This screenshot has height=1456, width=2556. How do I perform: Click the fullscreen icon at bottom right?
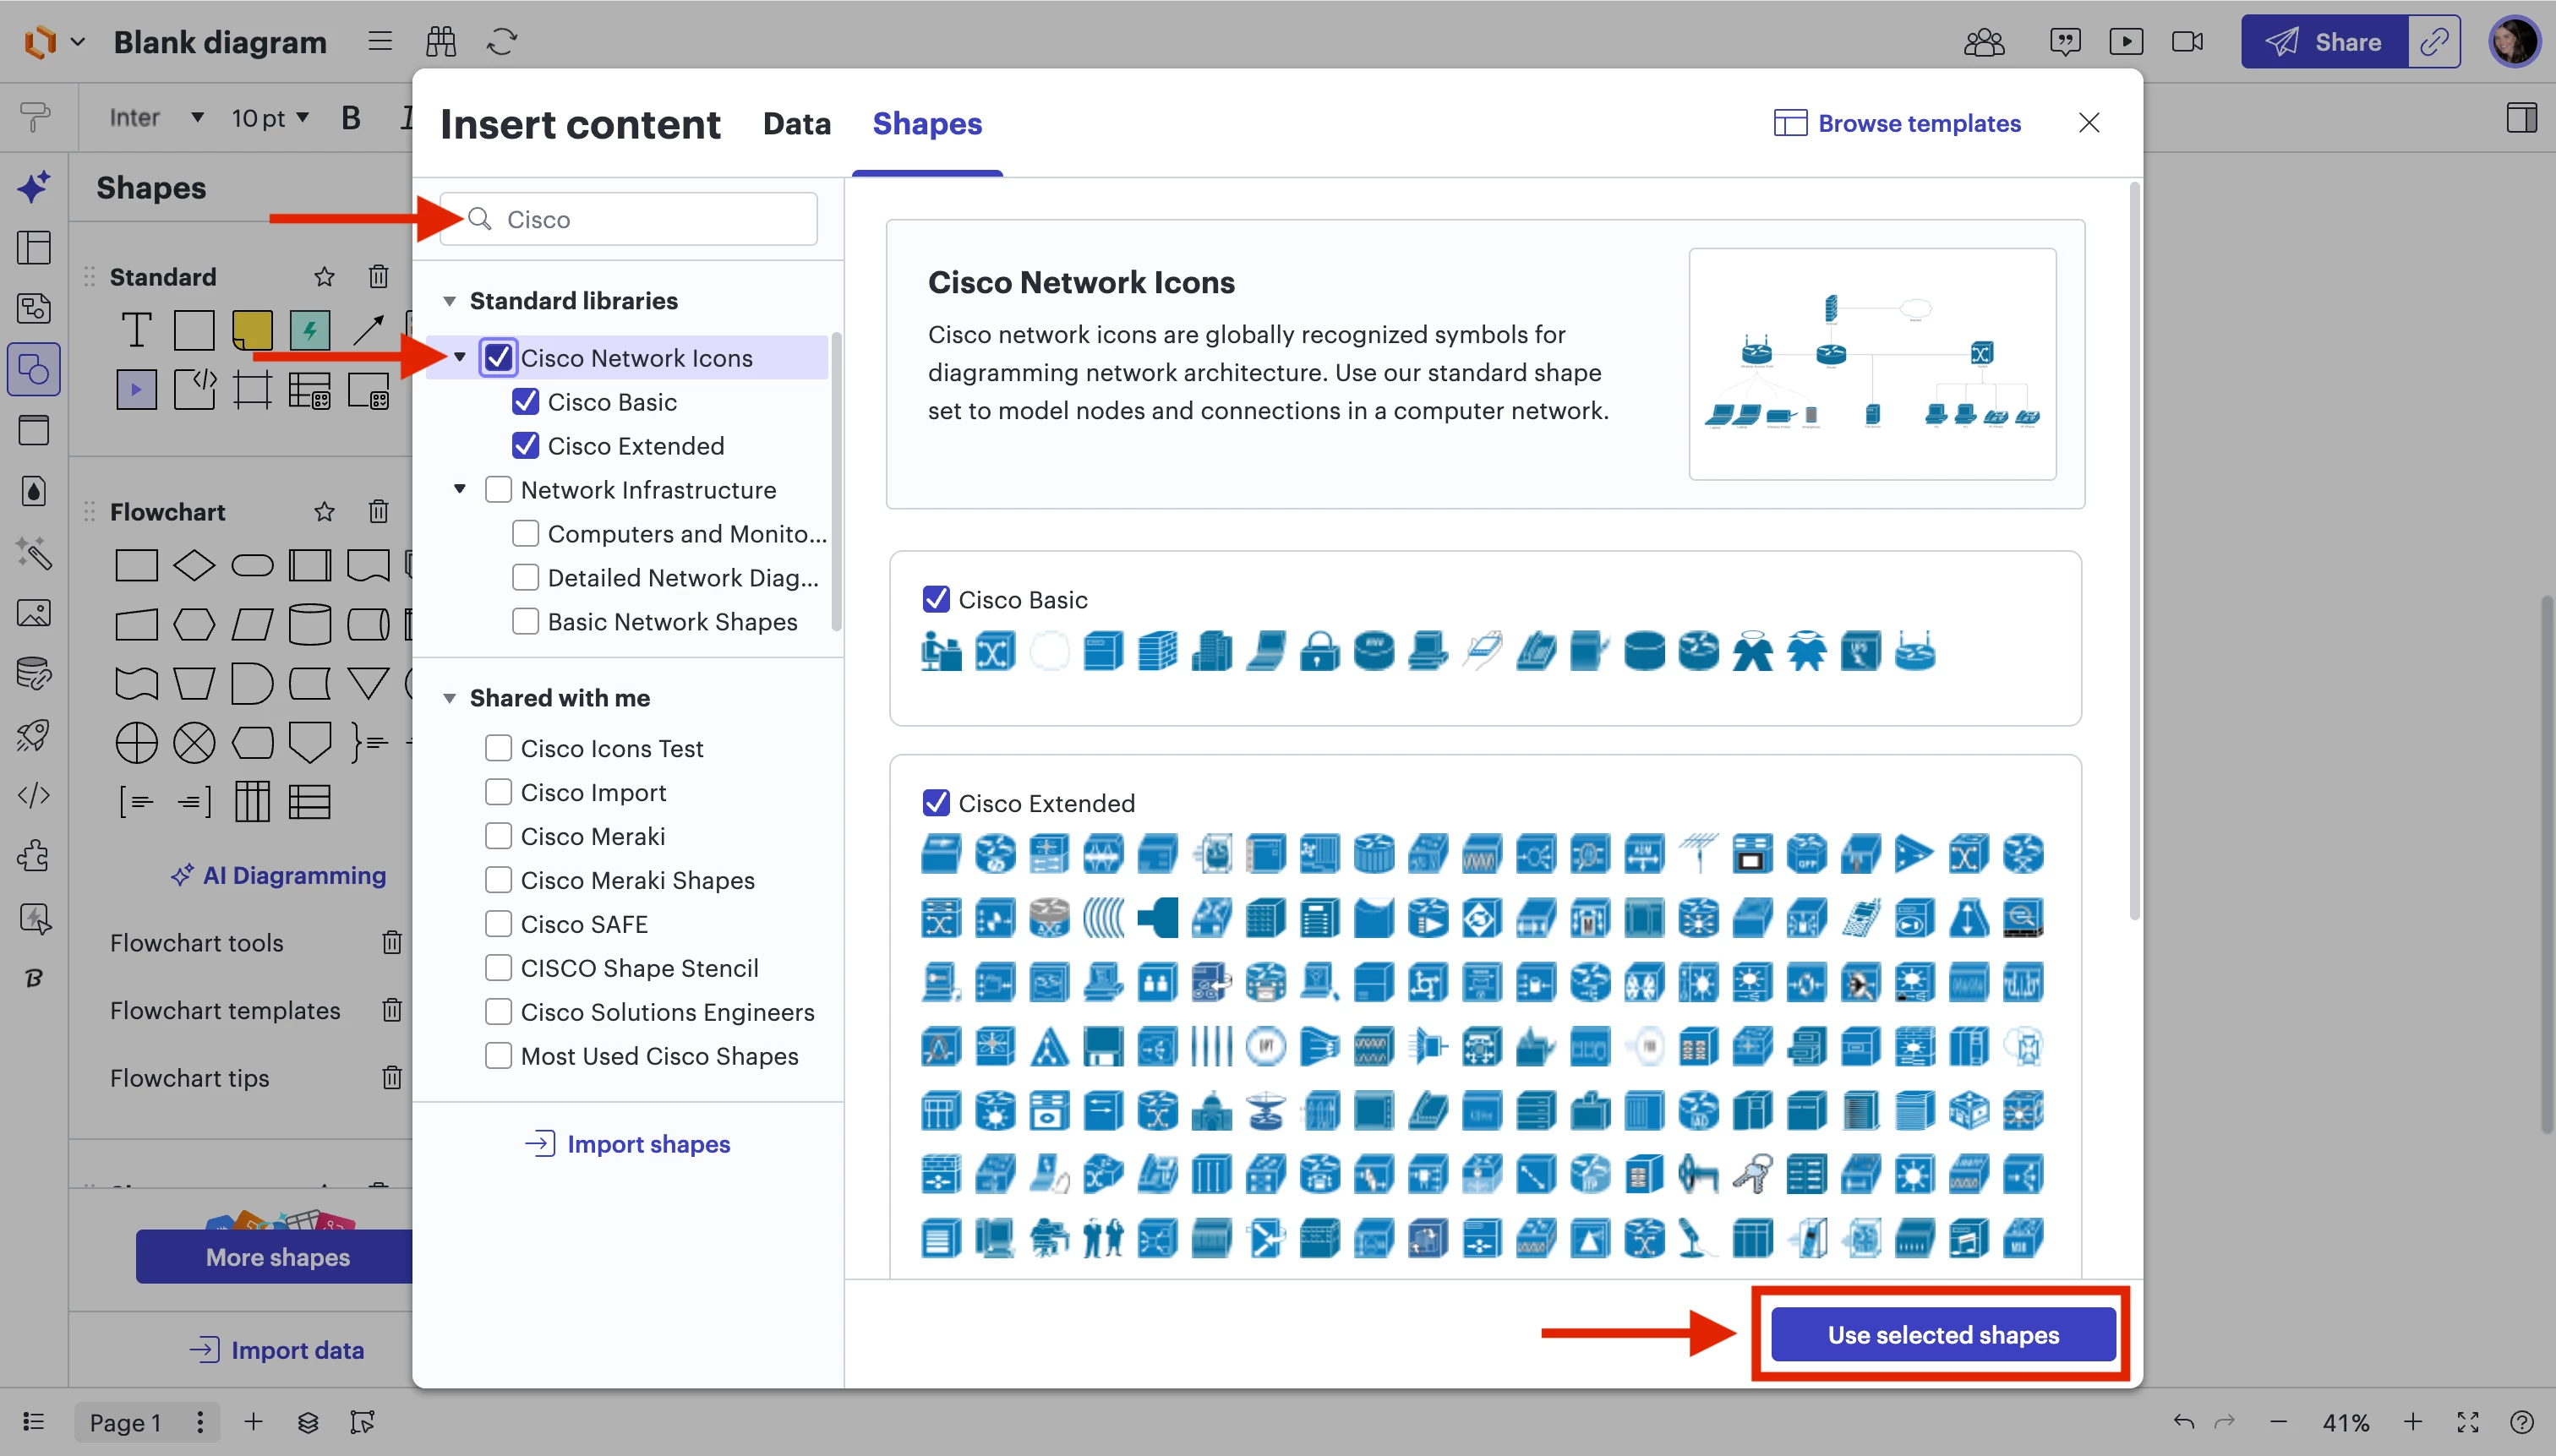click(x=2467, y=1422)
